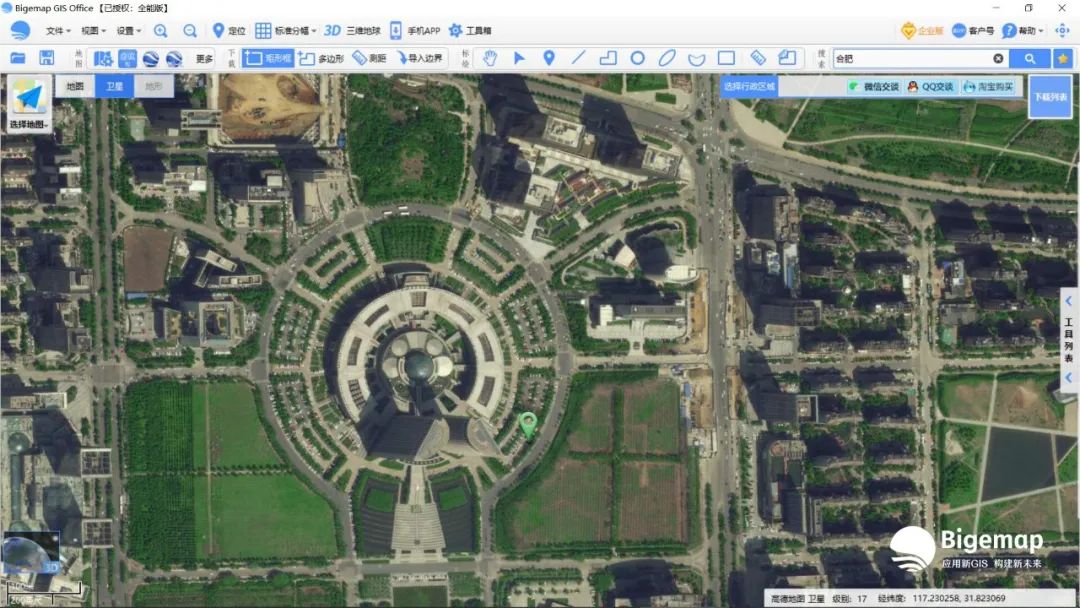Click the blue search magnifier button
1080x608 pixels.
pyautogui.click(x=1030, y=59)
